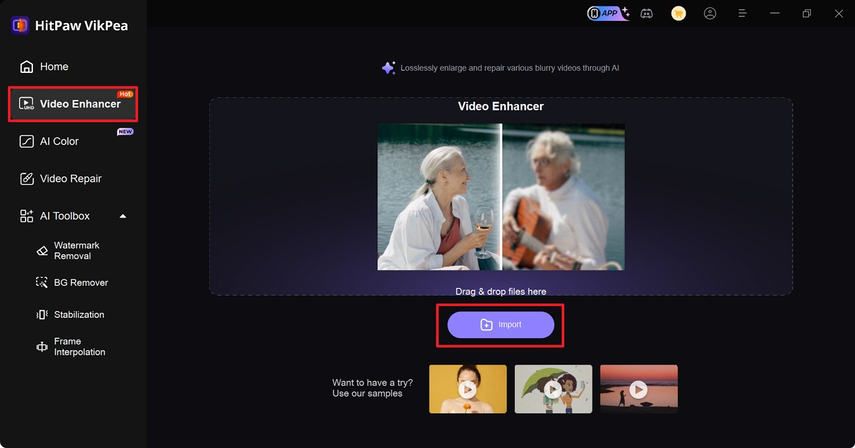This screenshot has width=855, height=448.
Task: Click 'Losslessly enlarge and repair' tagline text
Action: pos(510,68)
